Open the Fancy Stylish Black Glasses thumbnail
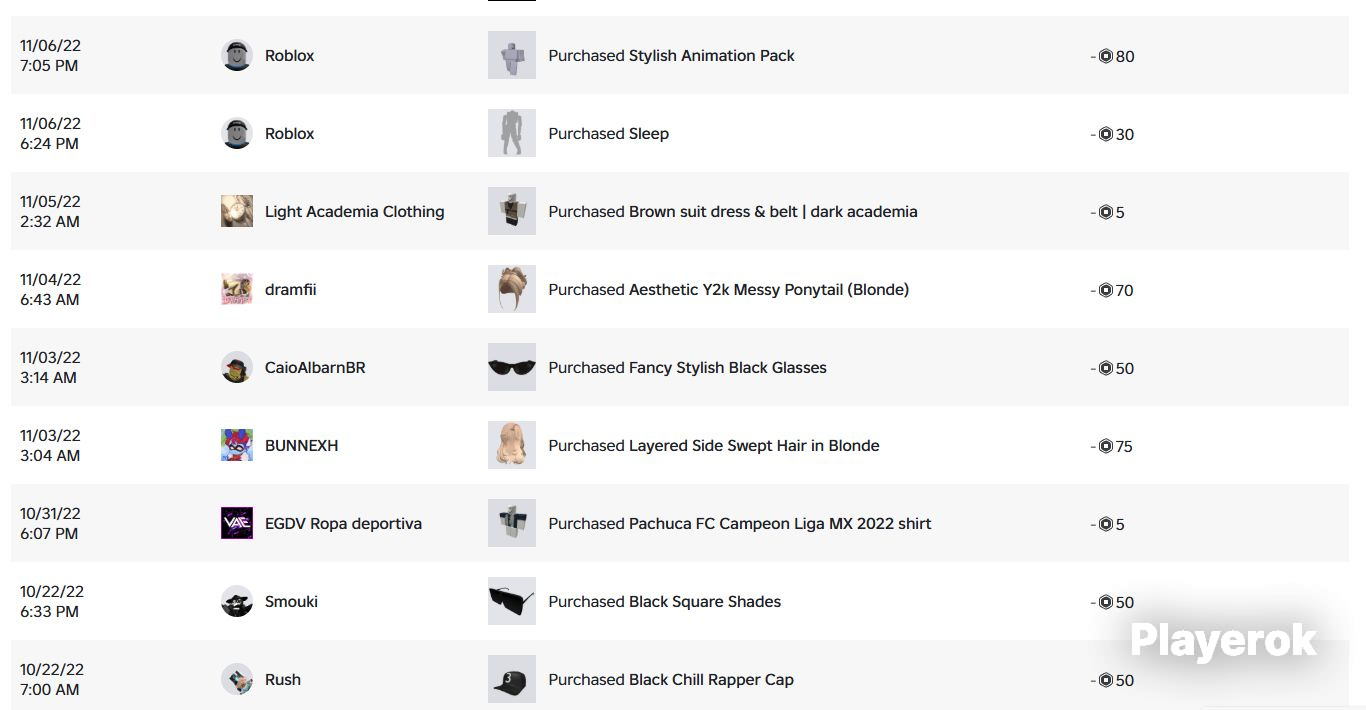1366x710 pixels. (x=512, y=367)
